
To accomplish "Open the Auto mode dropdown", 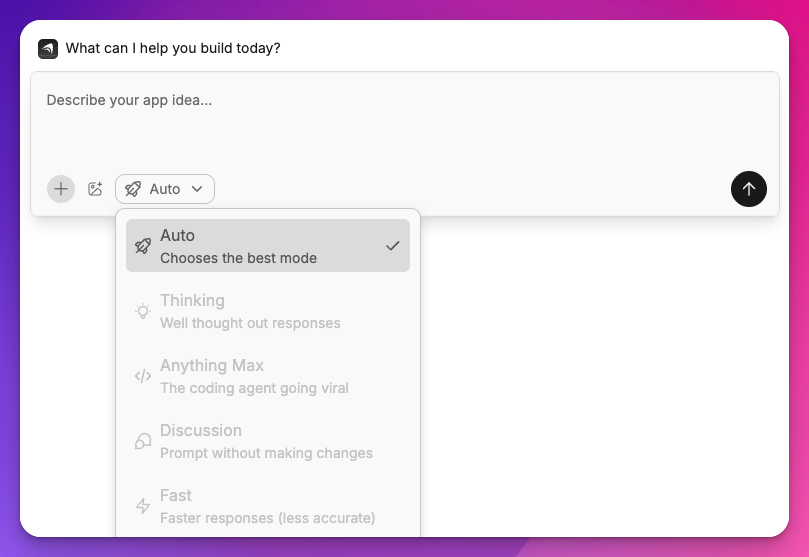I will [165, 189].
